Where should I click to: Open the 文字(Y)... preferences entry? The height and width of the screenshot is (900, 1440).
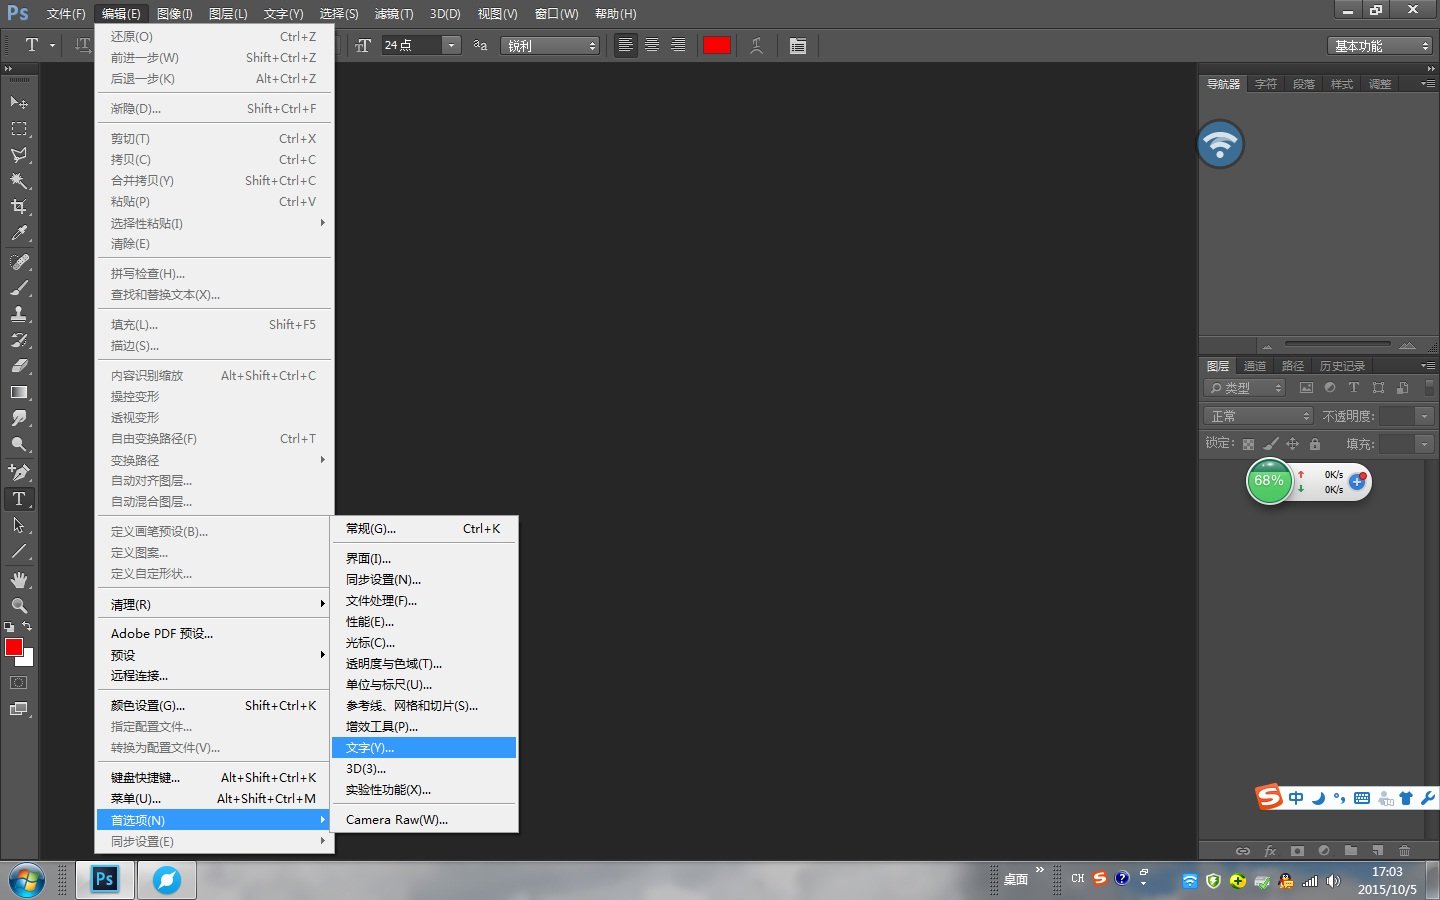(x=400, y=748)
